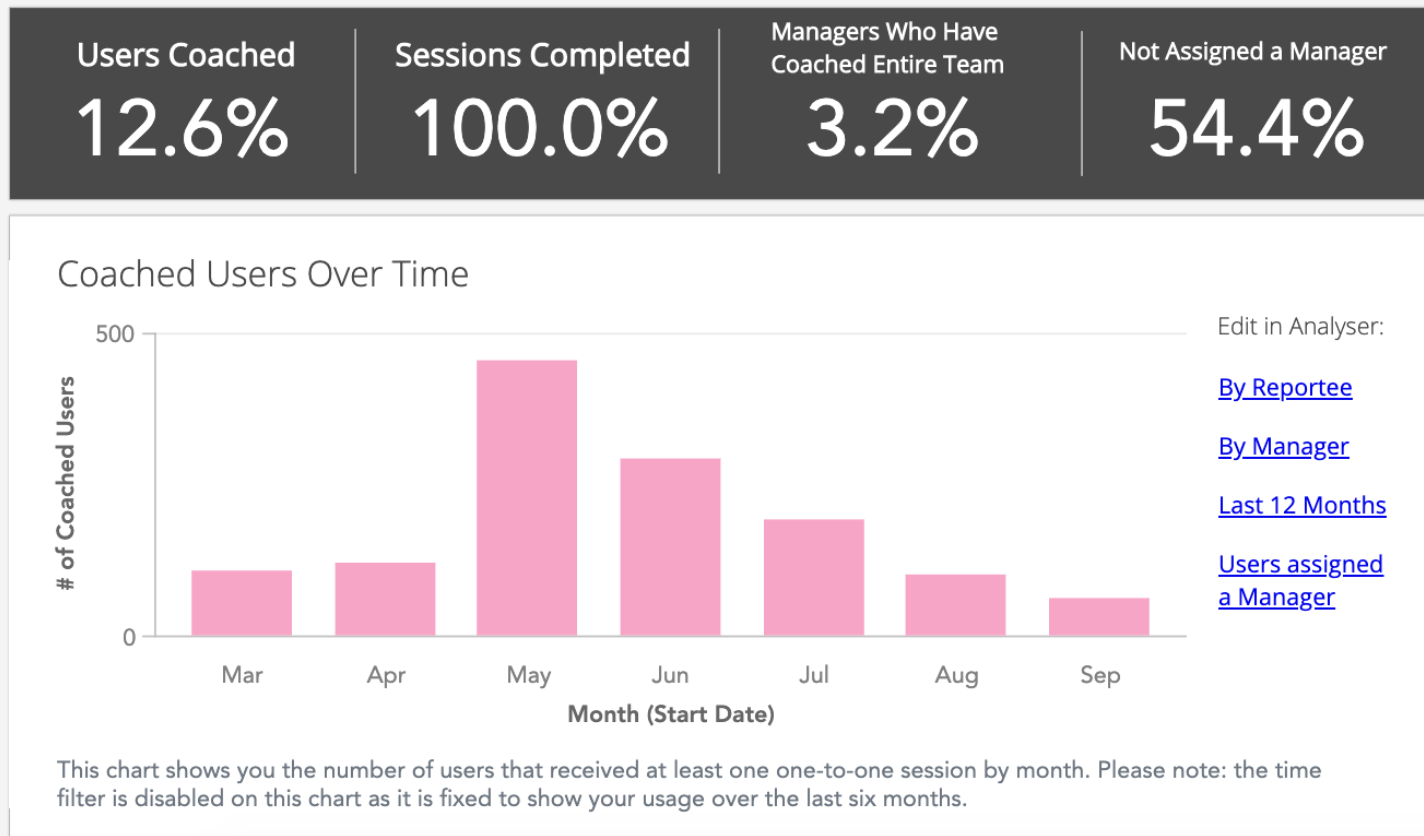This screenshot has height=836, width=1424.
Task: Open the By Reportee link
Action: point(1285,388)
